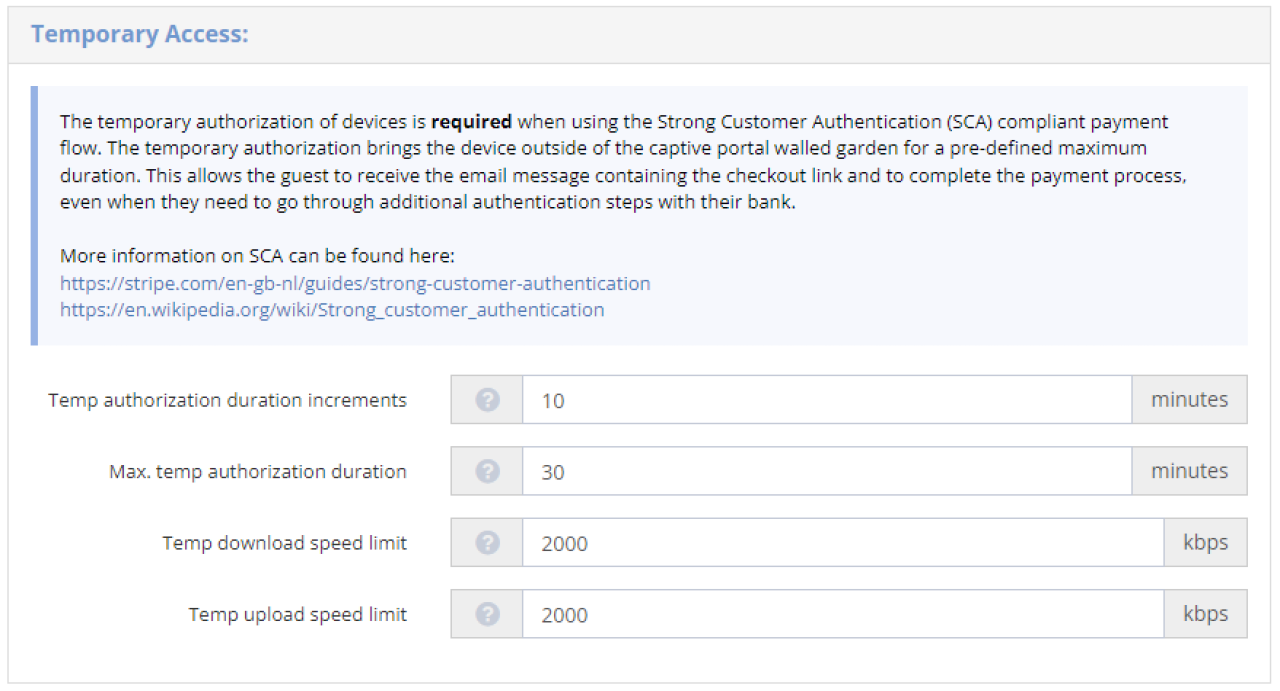Click the kbps label next to upload speed limit
The image size is (1280, 691).
tap(1205, 614)
